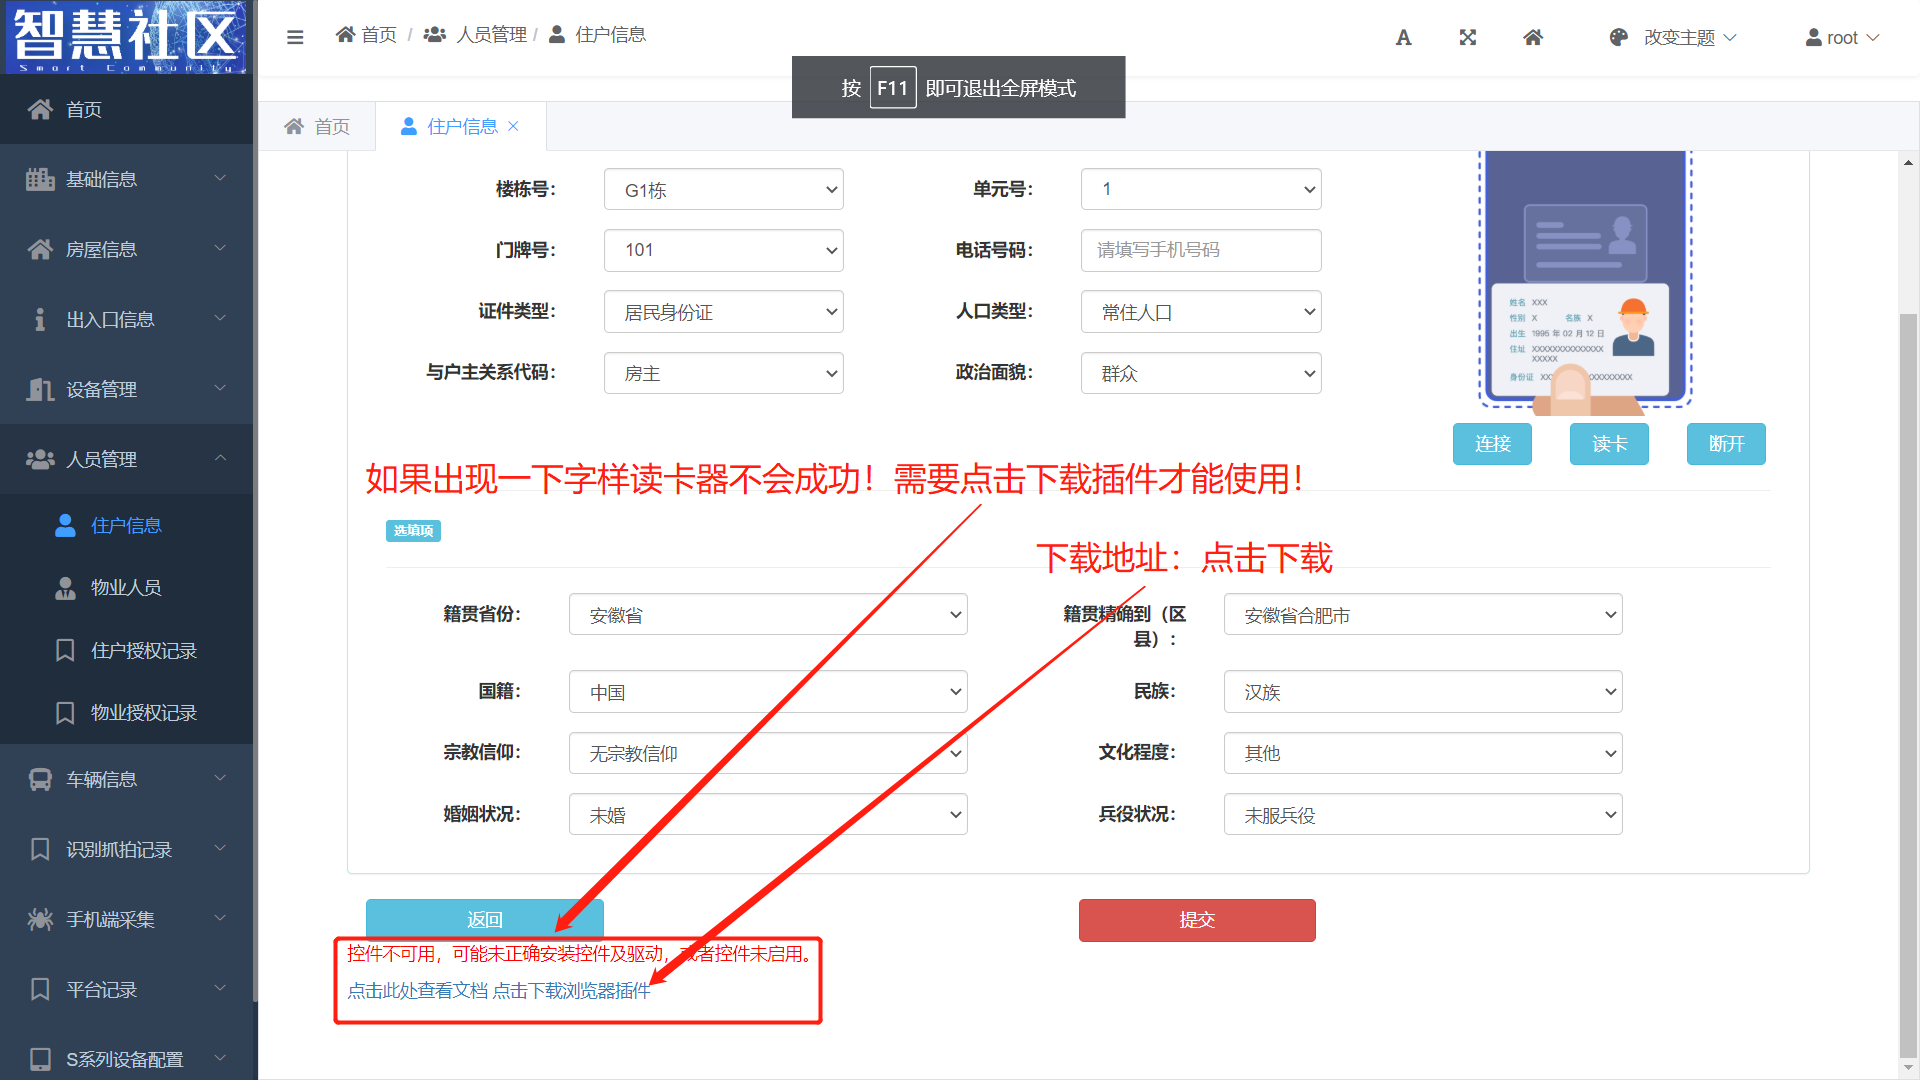
Task: Open 住户授权记录 bookmark item
Action: (x=143, y=651)
